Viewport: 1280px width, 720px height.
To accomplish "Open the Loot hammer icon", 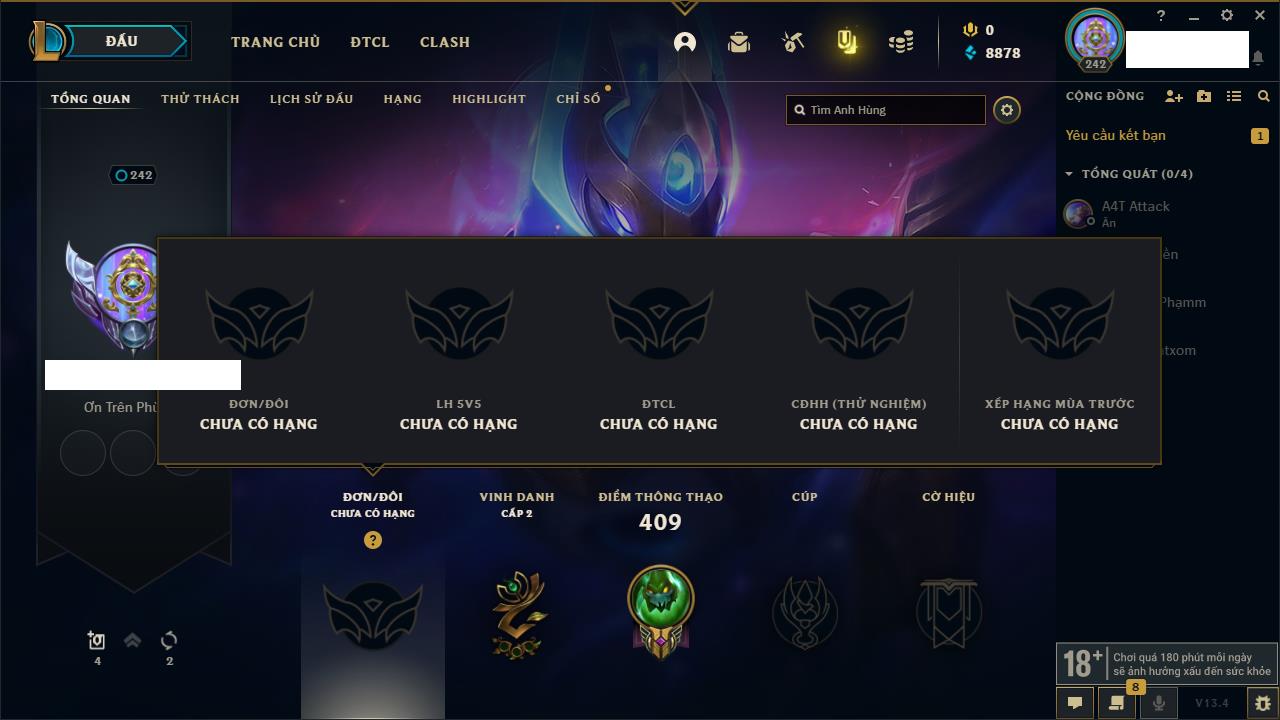I will (x=793, y=42).
